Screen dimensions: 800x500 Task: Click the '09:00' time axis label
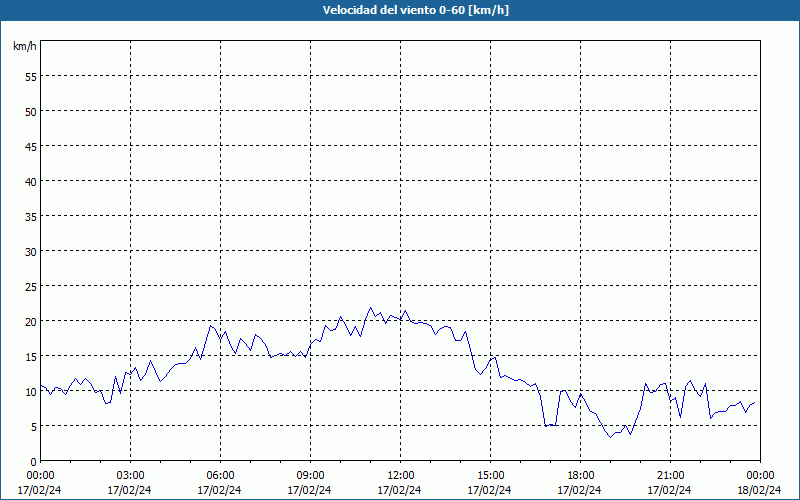coord(310,476)
